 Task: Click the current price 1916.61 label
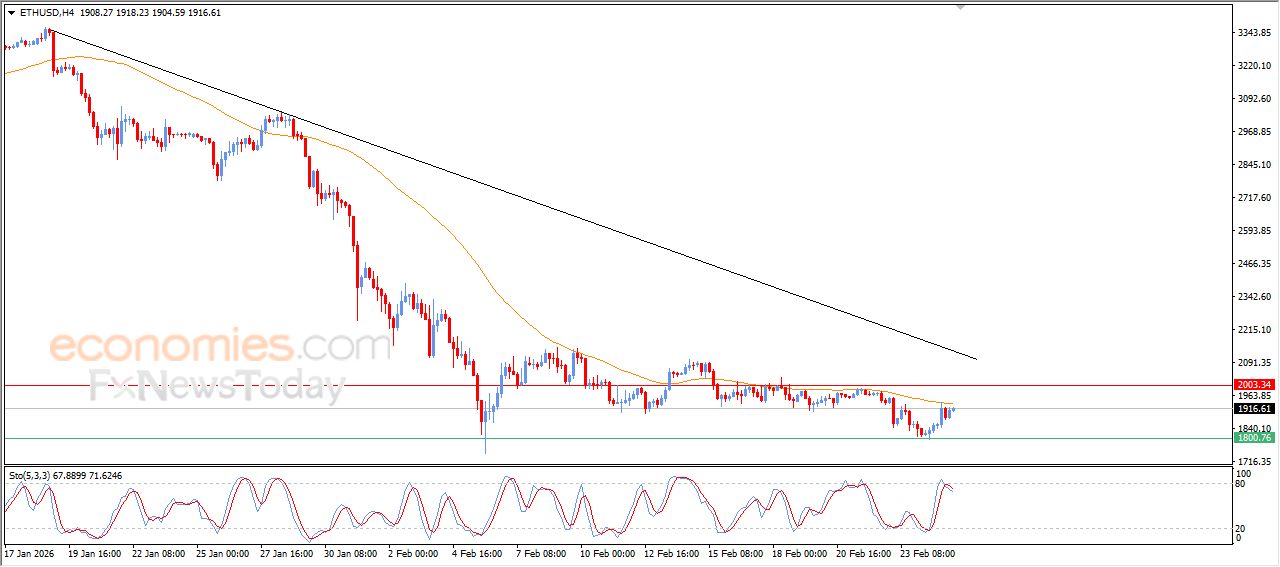1253,409
